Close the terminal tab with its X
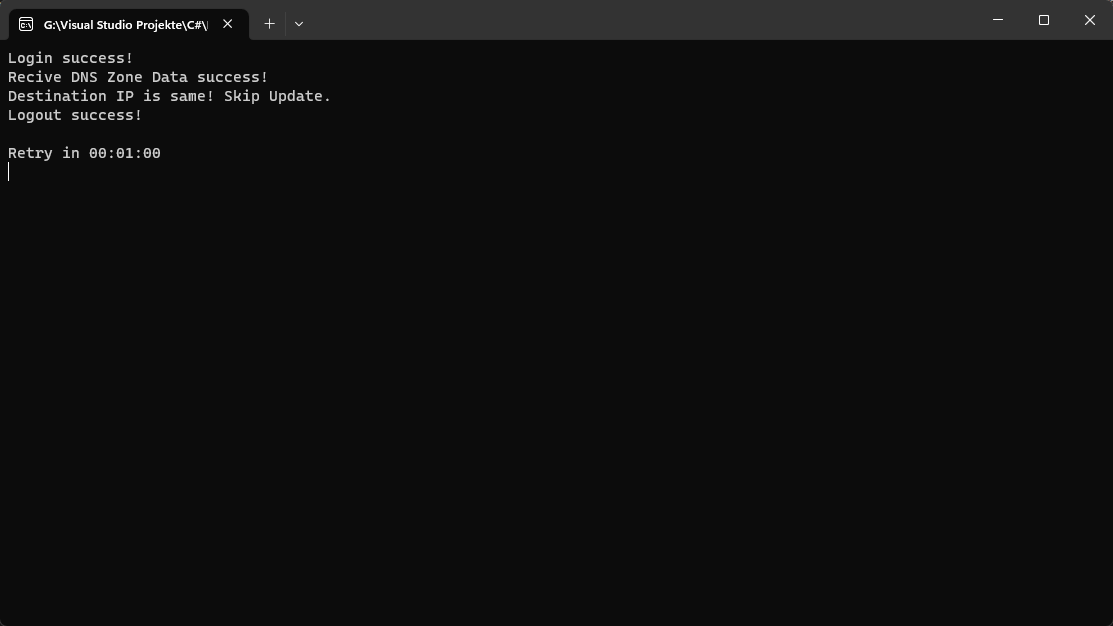Viewport: 1113px width, 626px height. [x=228, y=24]
